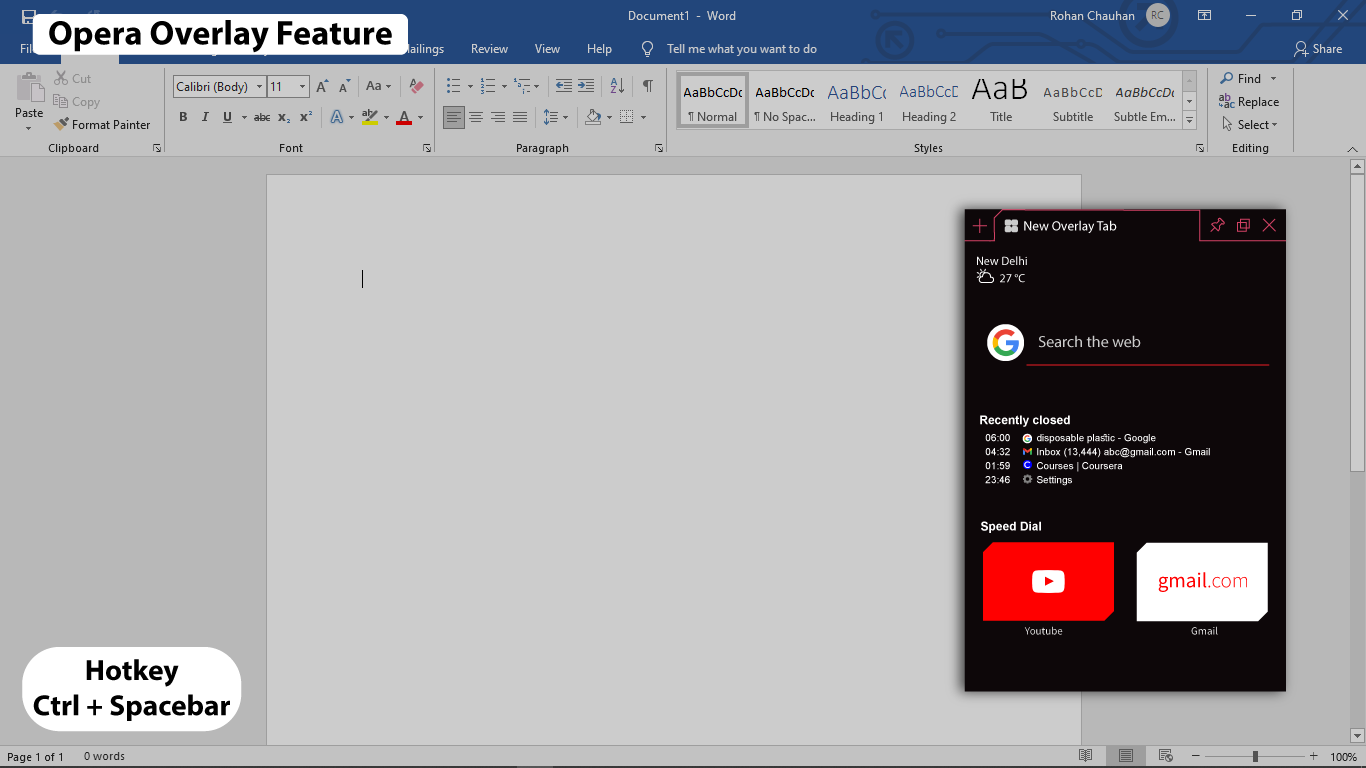
Task: Open the font size dropdown
Action: pos(302,87)
